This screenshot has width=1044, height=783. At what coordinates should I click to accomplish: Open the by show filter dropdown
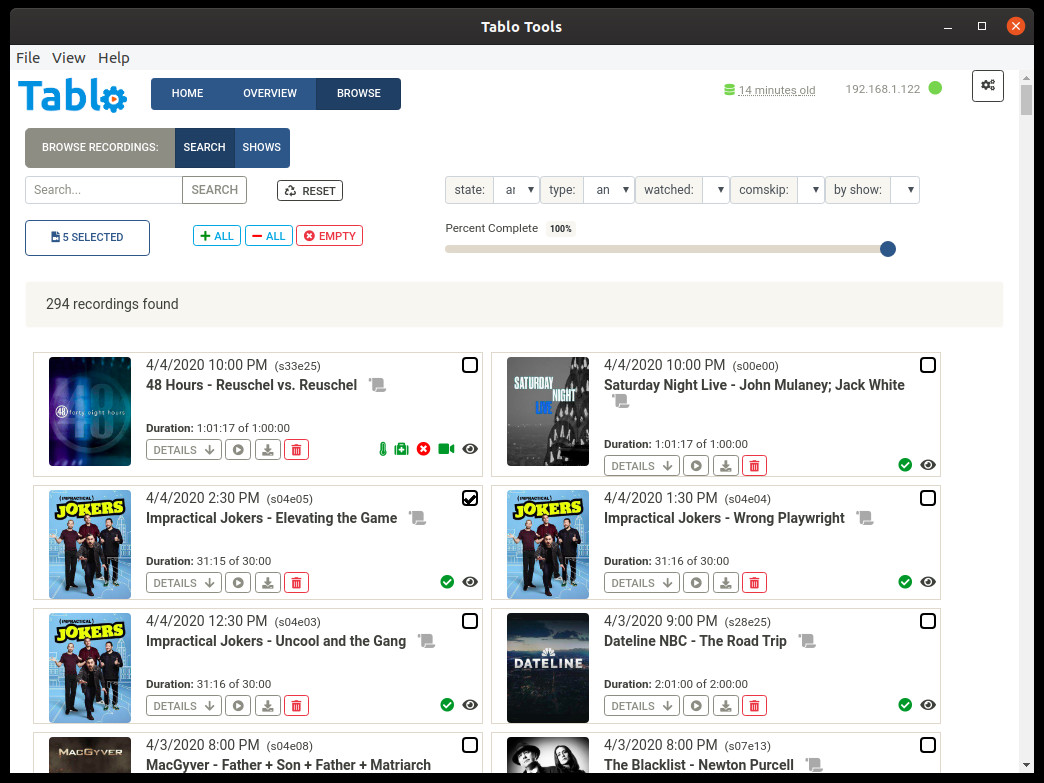pos(905,190)
